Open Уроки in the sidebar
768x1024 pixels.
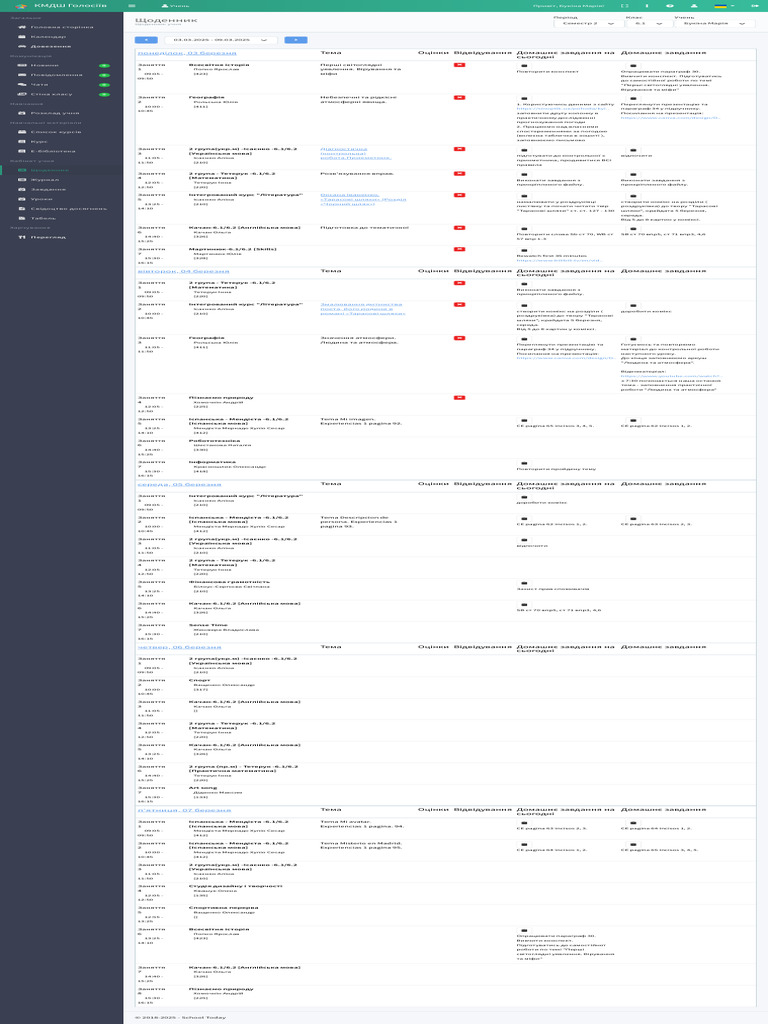(x=61, y=199)
